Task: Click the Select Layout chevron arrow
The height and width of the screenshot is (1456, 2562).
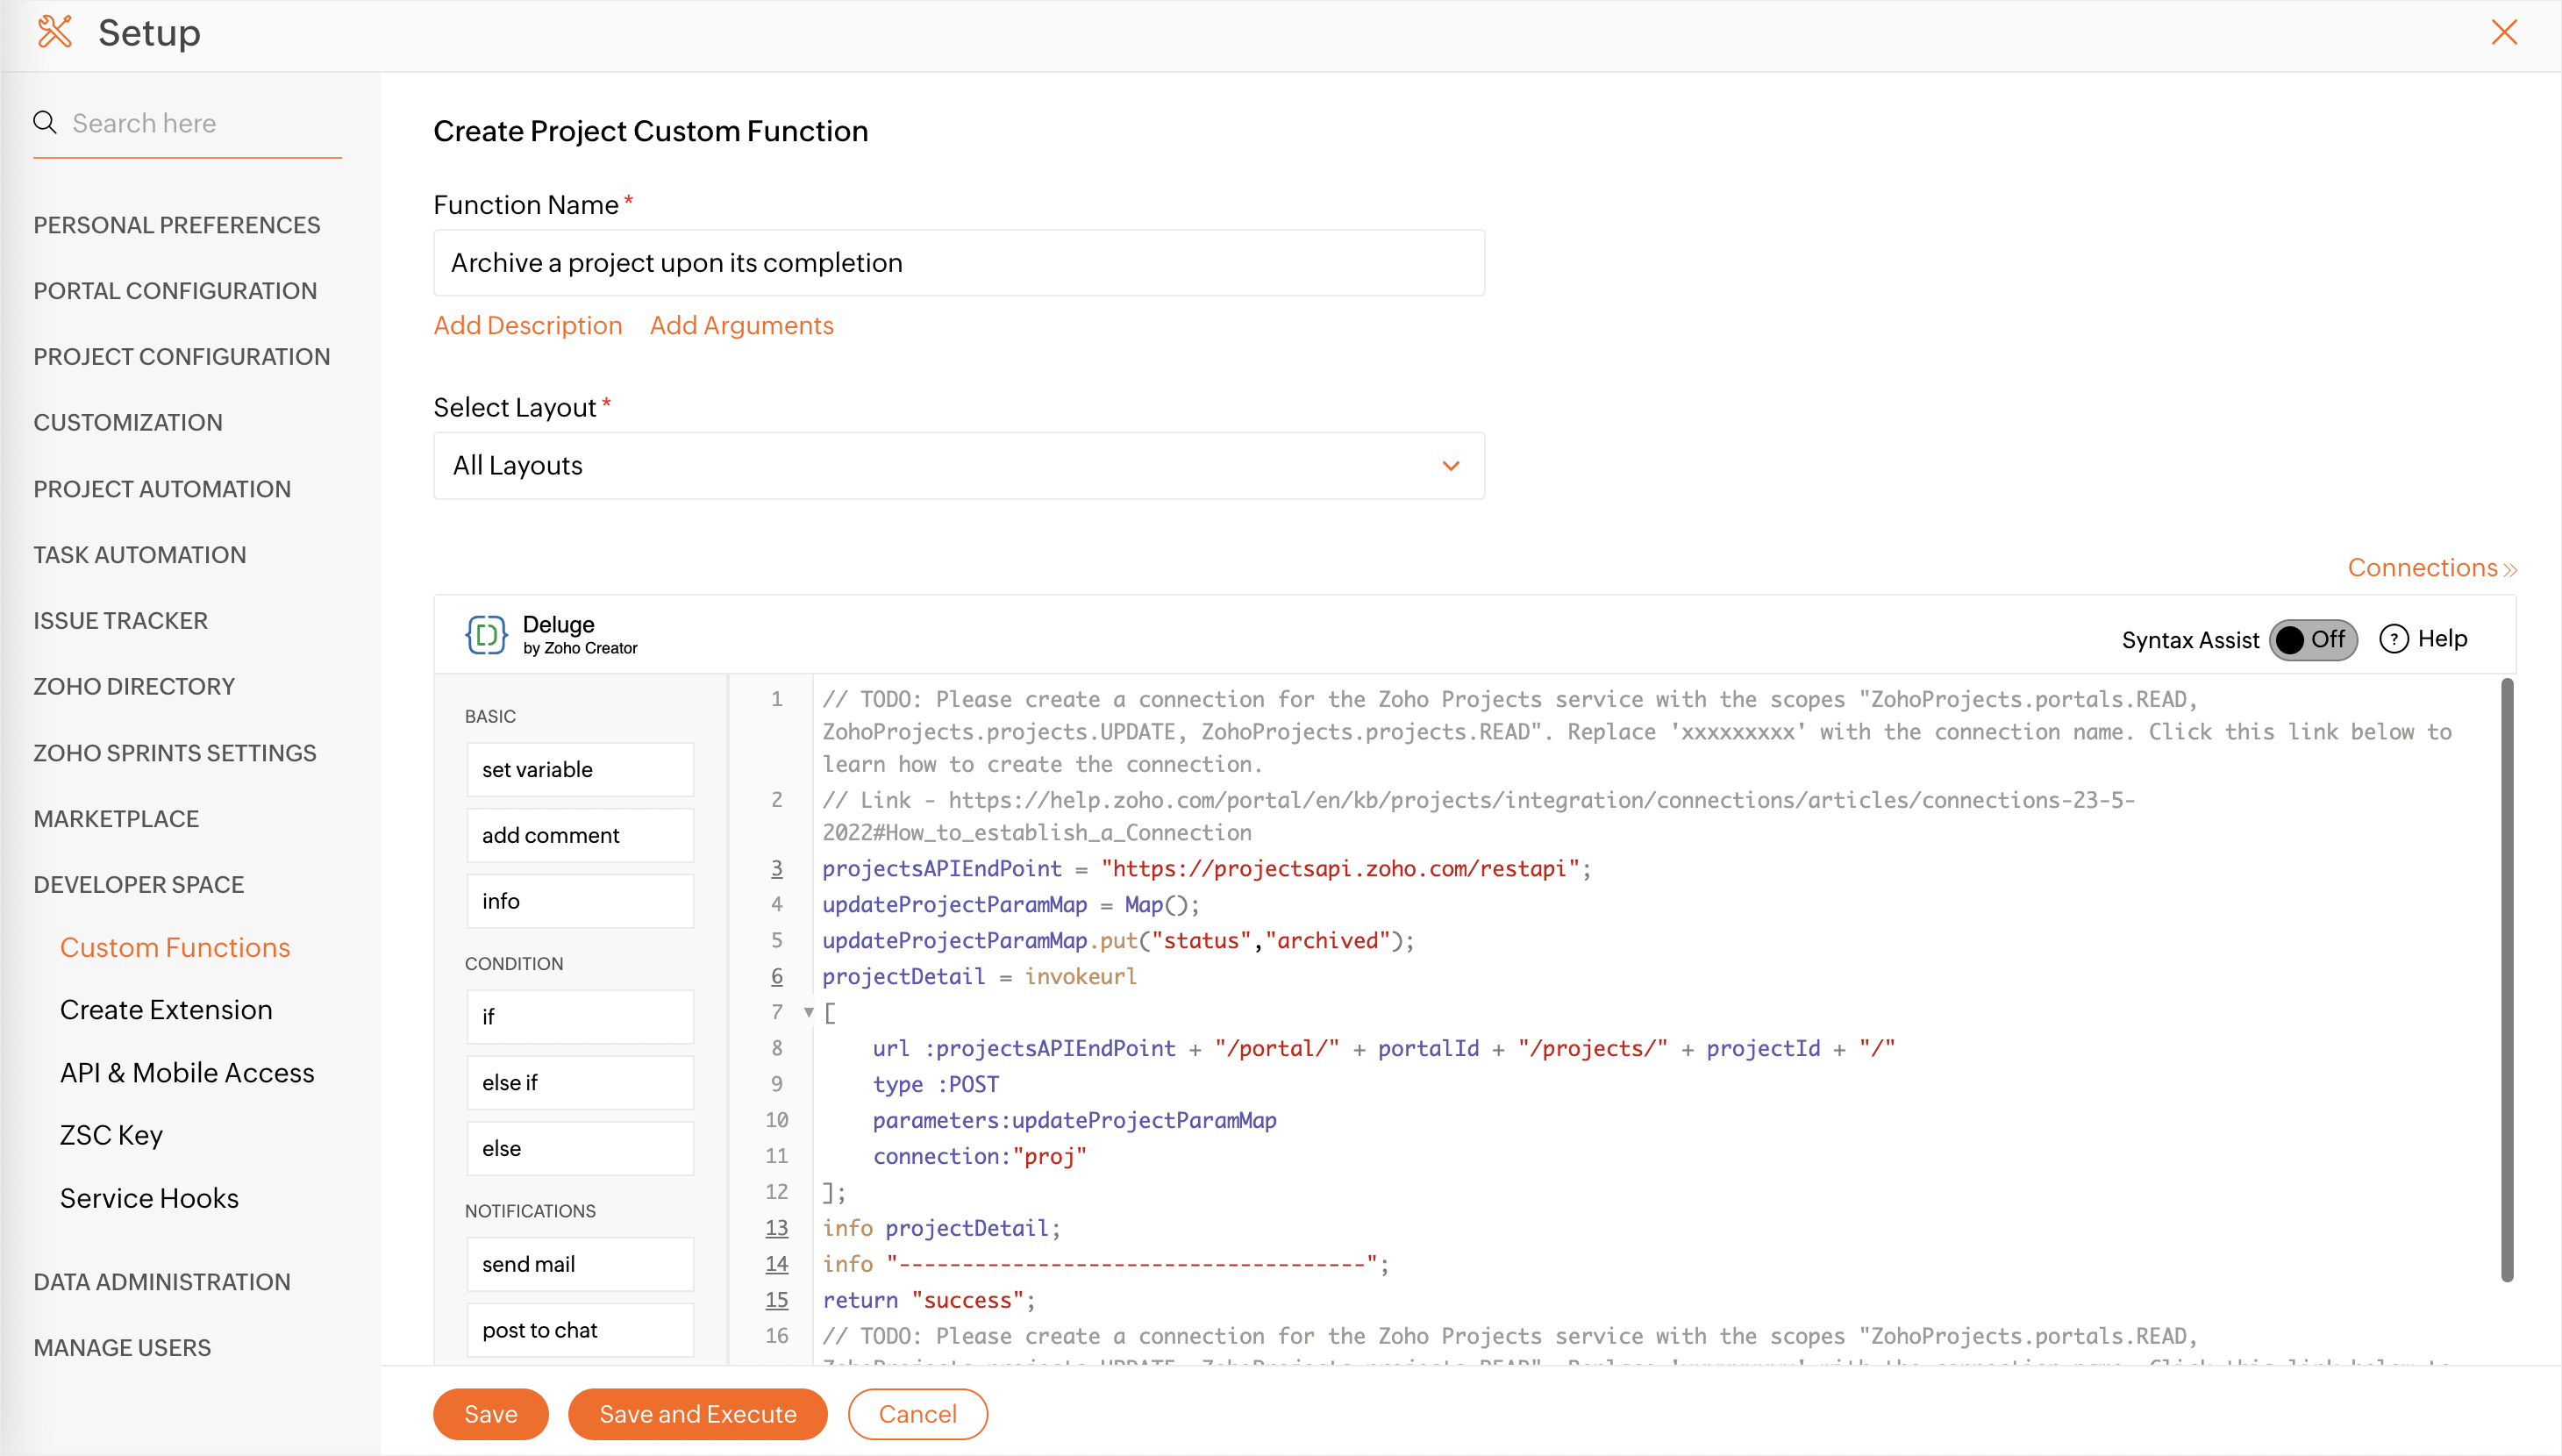Action: point(1451,466)
